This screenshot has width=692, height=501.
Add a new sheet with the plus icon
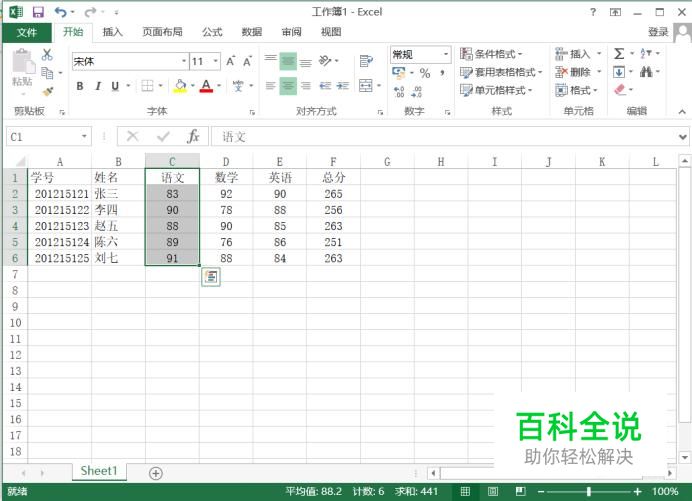click(x=155, y=472)
